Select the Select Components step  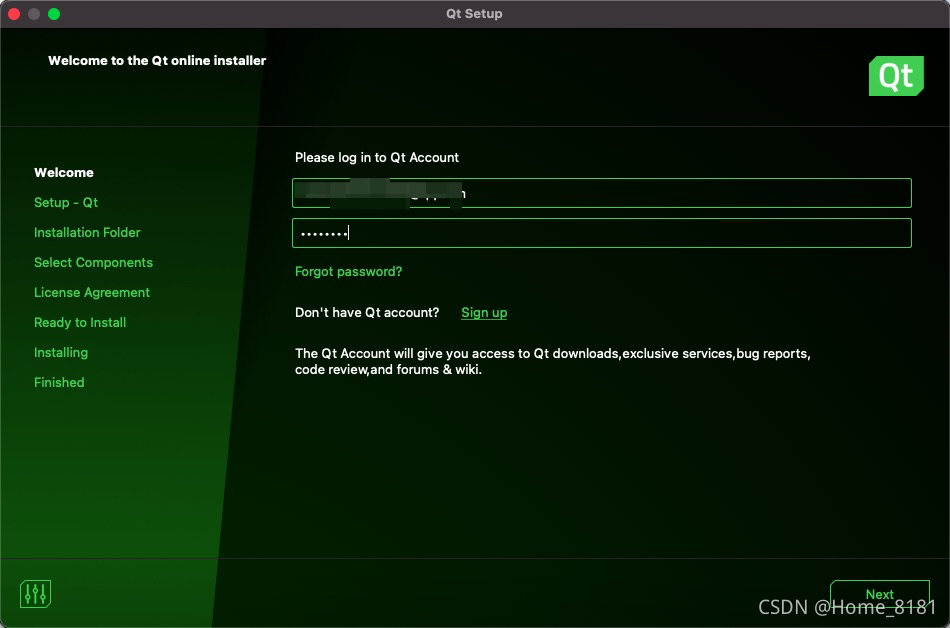93,262
